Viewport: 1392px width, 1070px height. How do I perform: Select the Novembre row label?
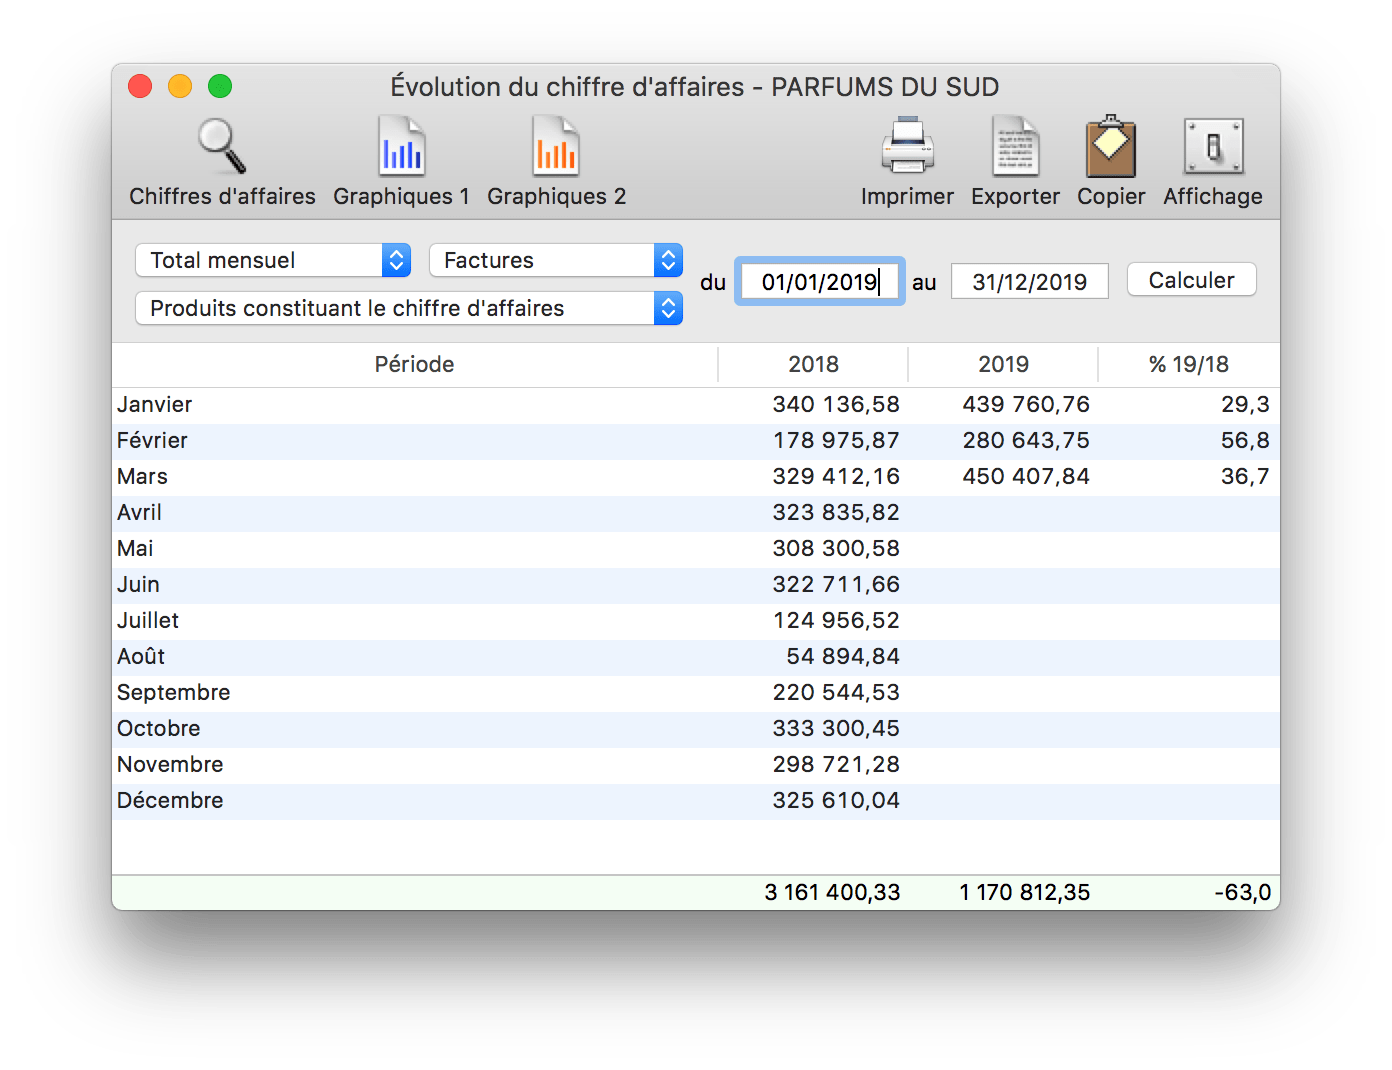pyautogui.click(x=170, y=764)
